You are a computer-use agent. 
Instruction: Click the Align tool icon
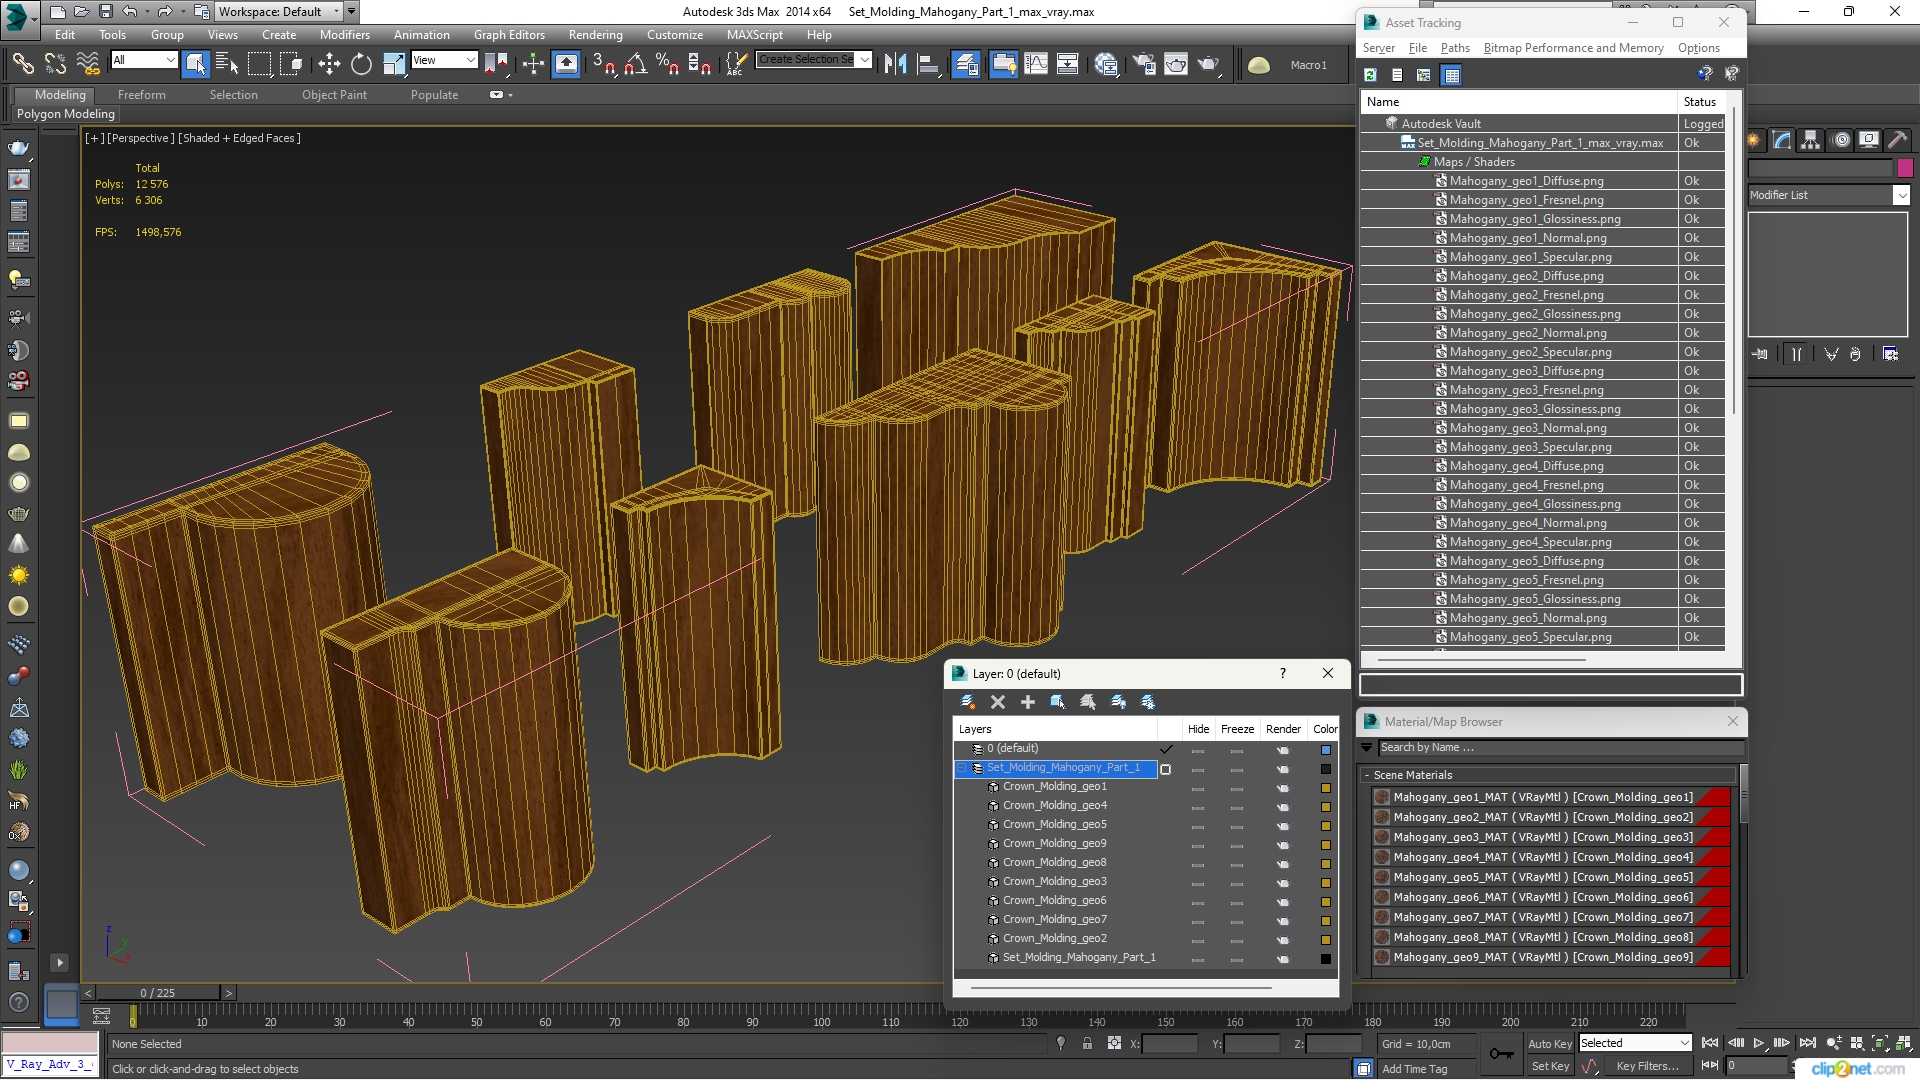pyautogui.click(x=928, y=64)
